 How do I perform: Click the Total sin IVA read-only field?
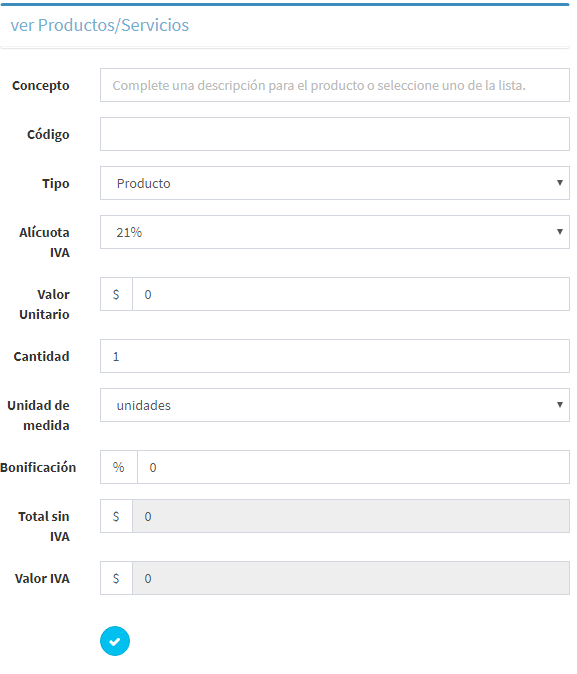click(351, 516)
